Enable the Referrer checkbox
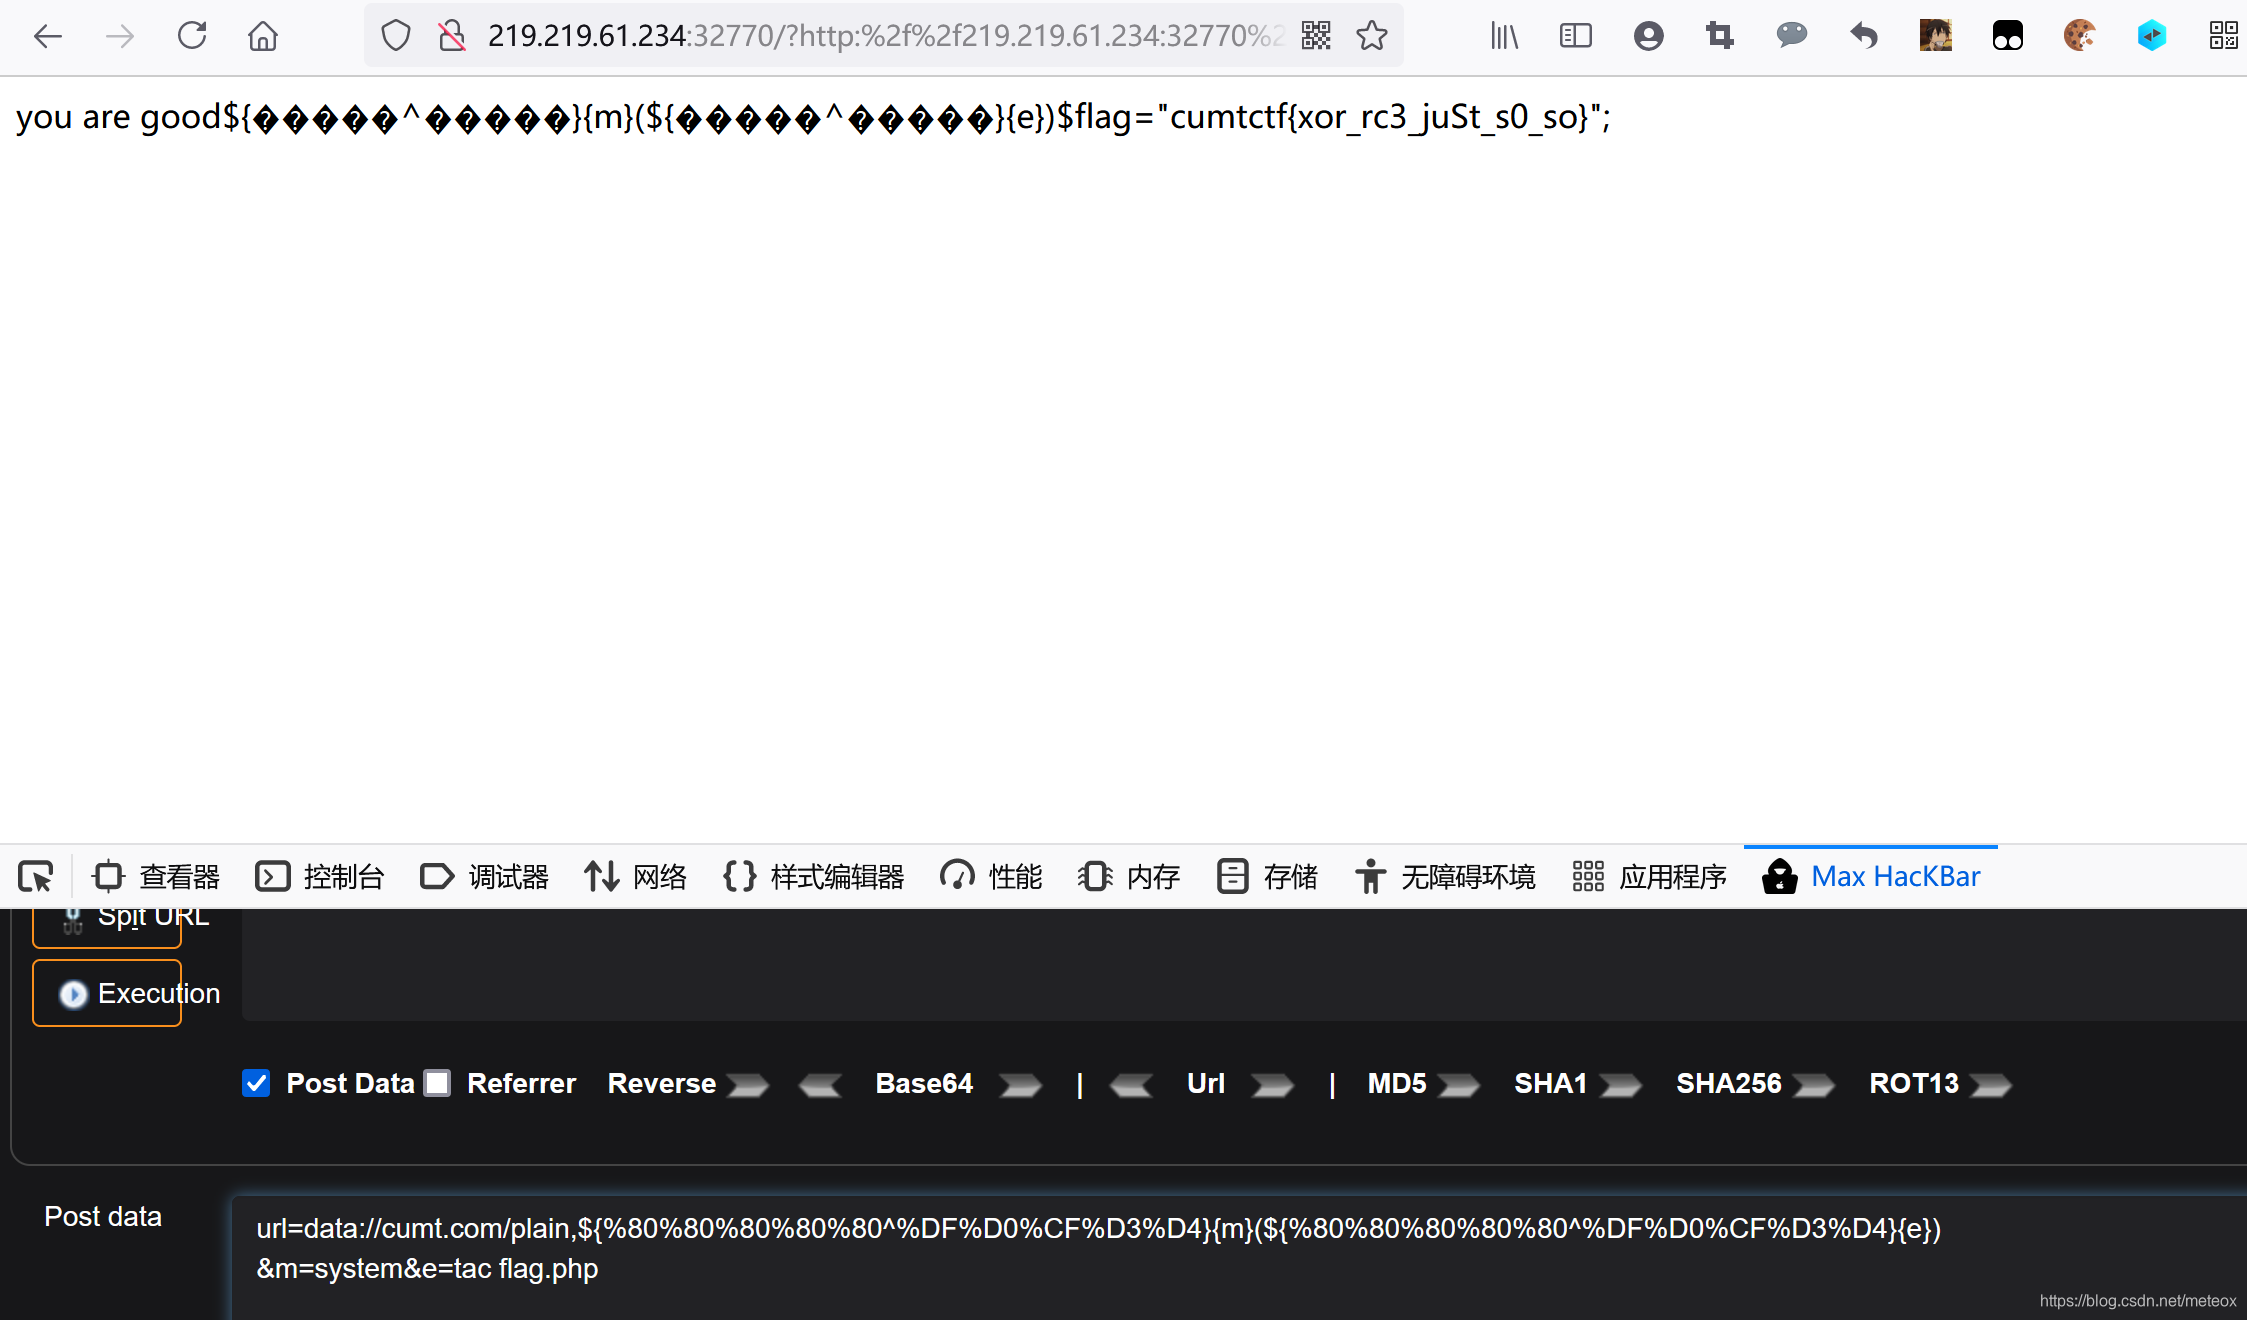 point(437,1083)
